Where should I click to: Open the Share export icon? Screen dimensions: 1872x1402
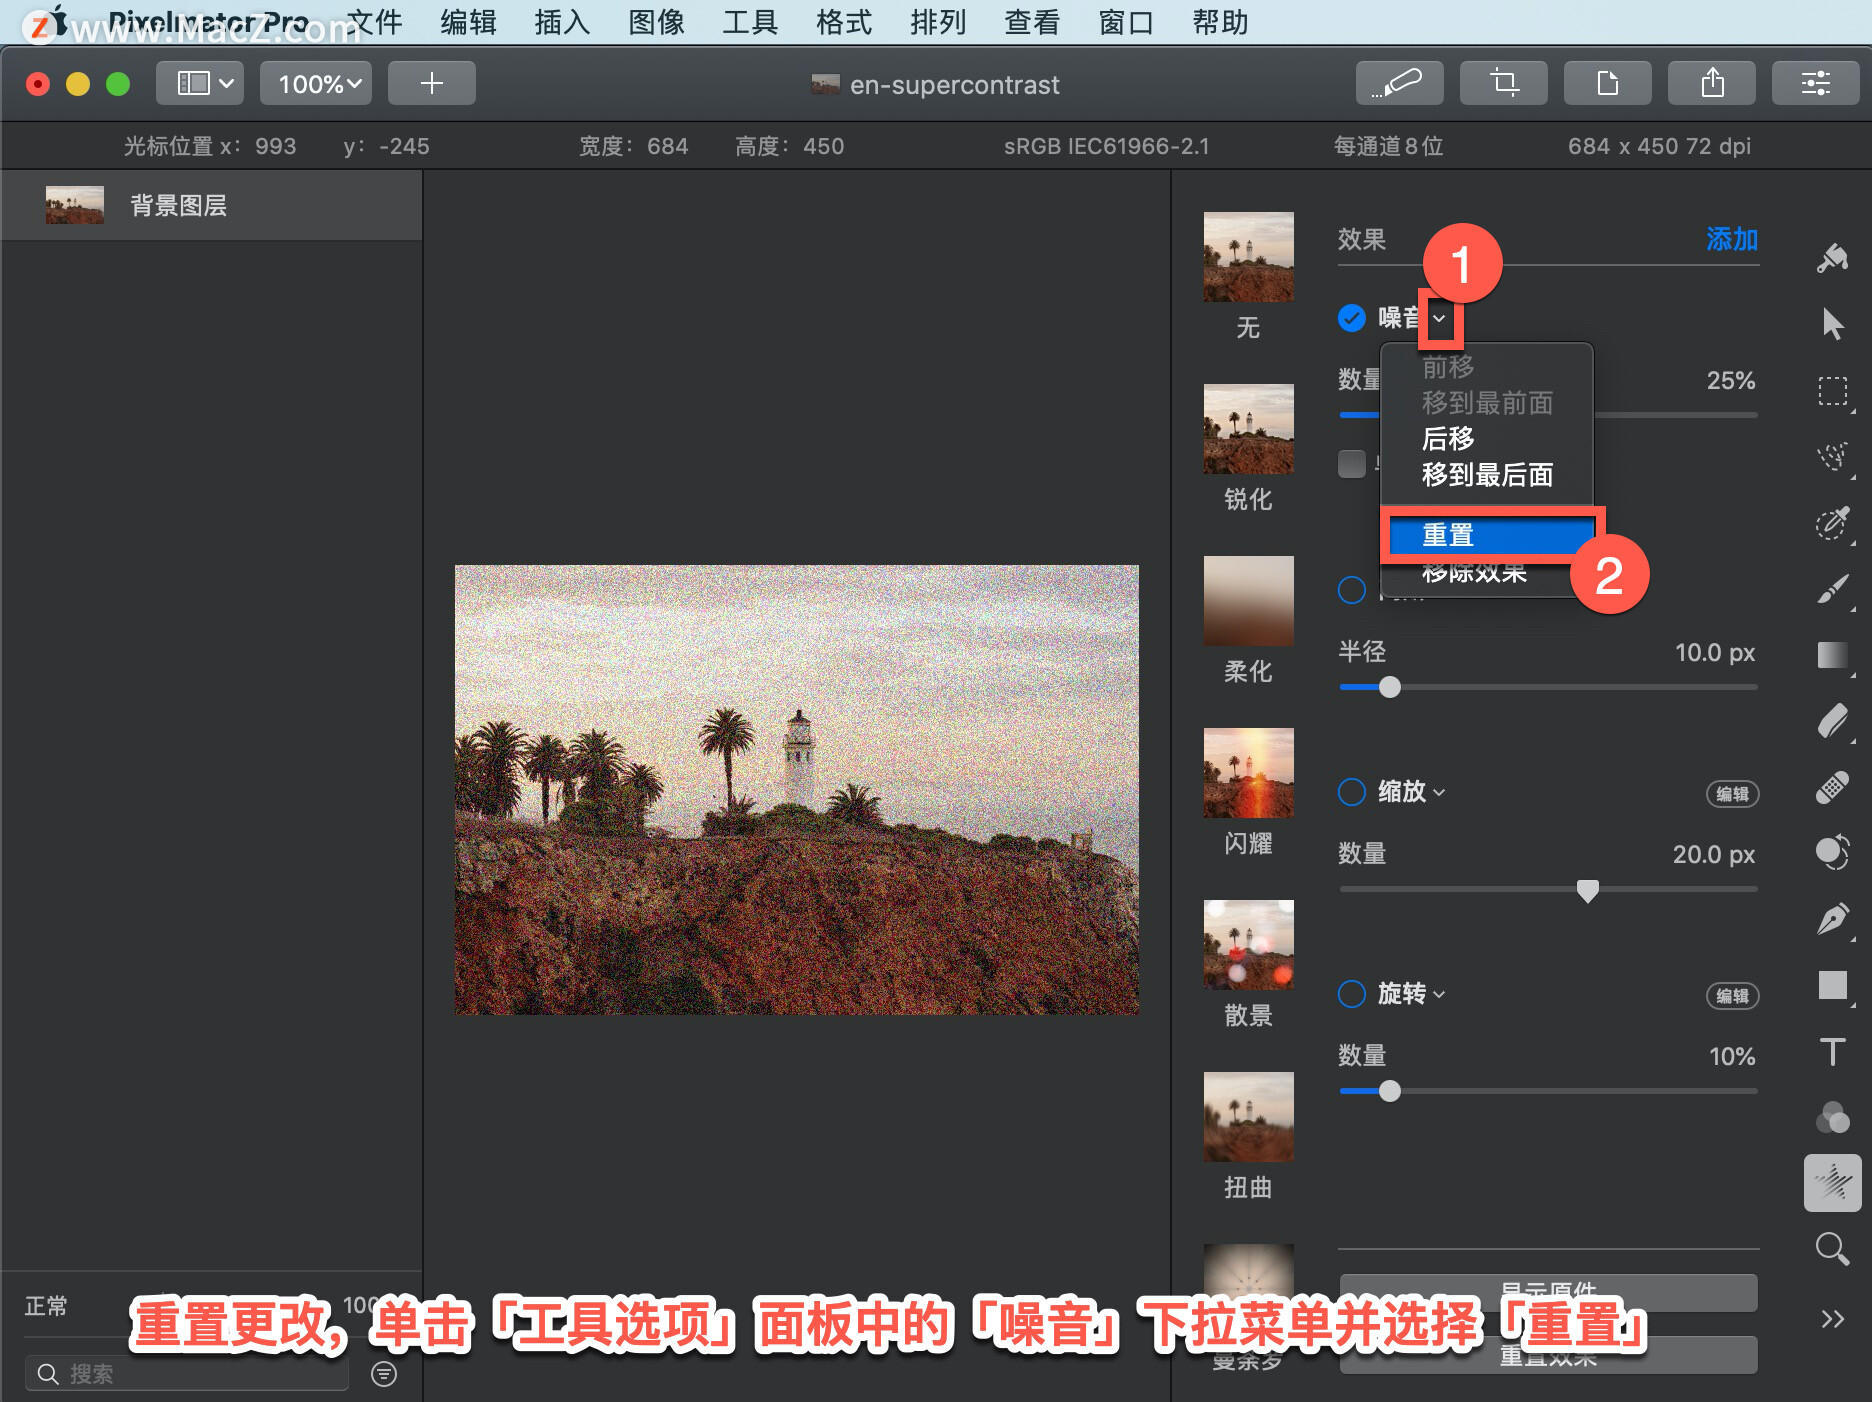[1712, 83]
